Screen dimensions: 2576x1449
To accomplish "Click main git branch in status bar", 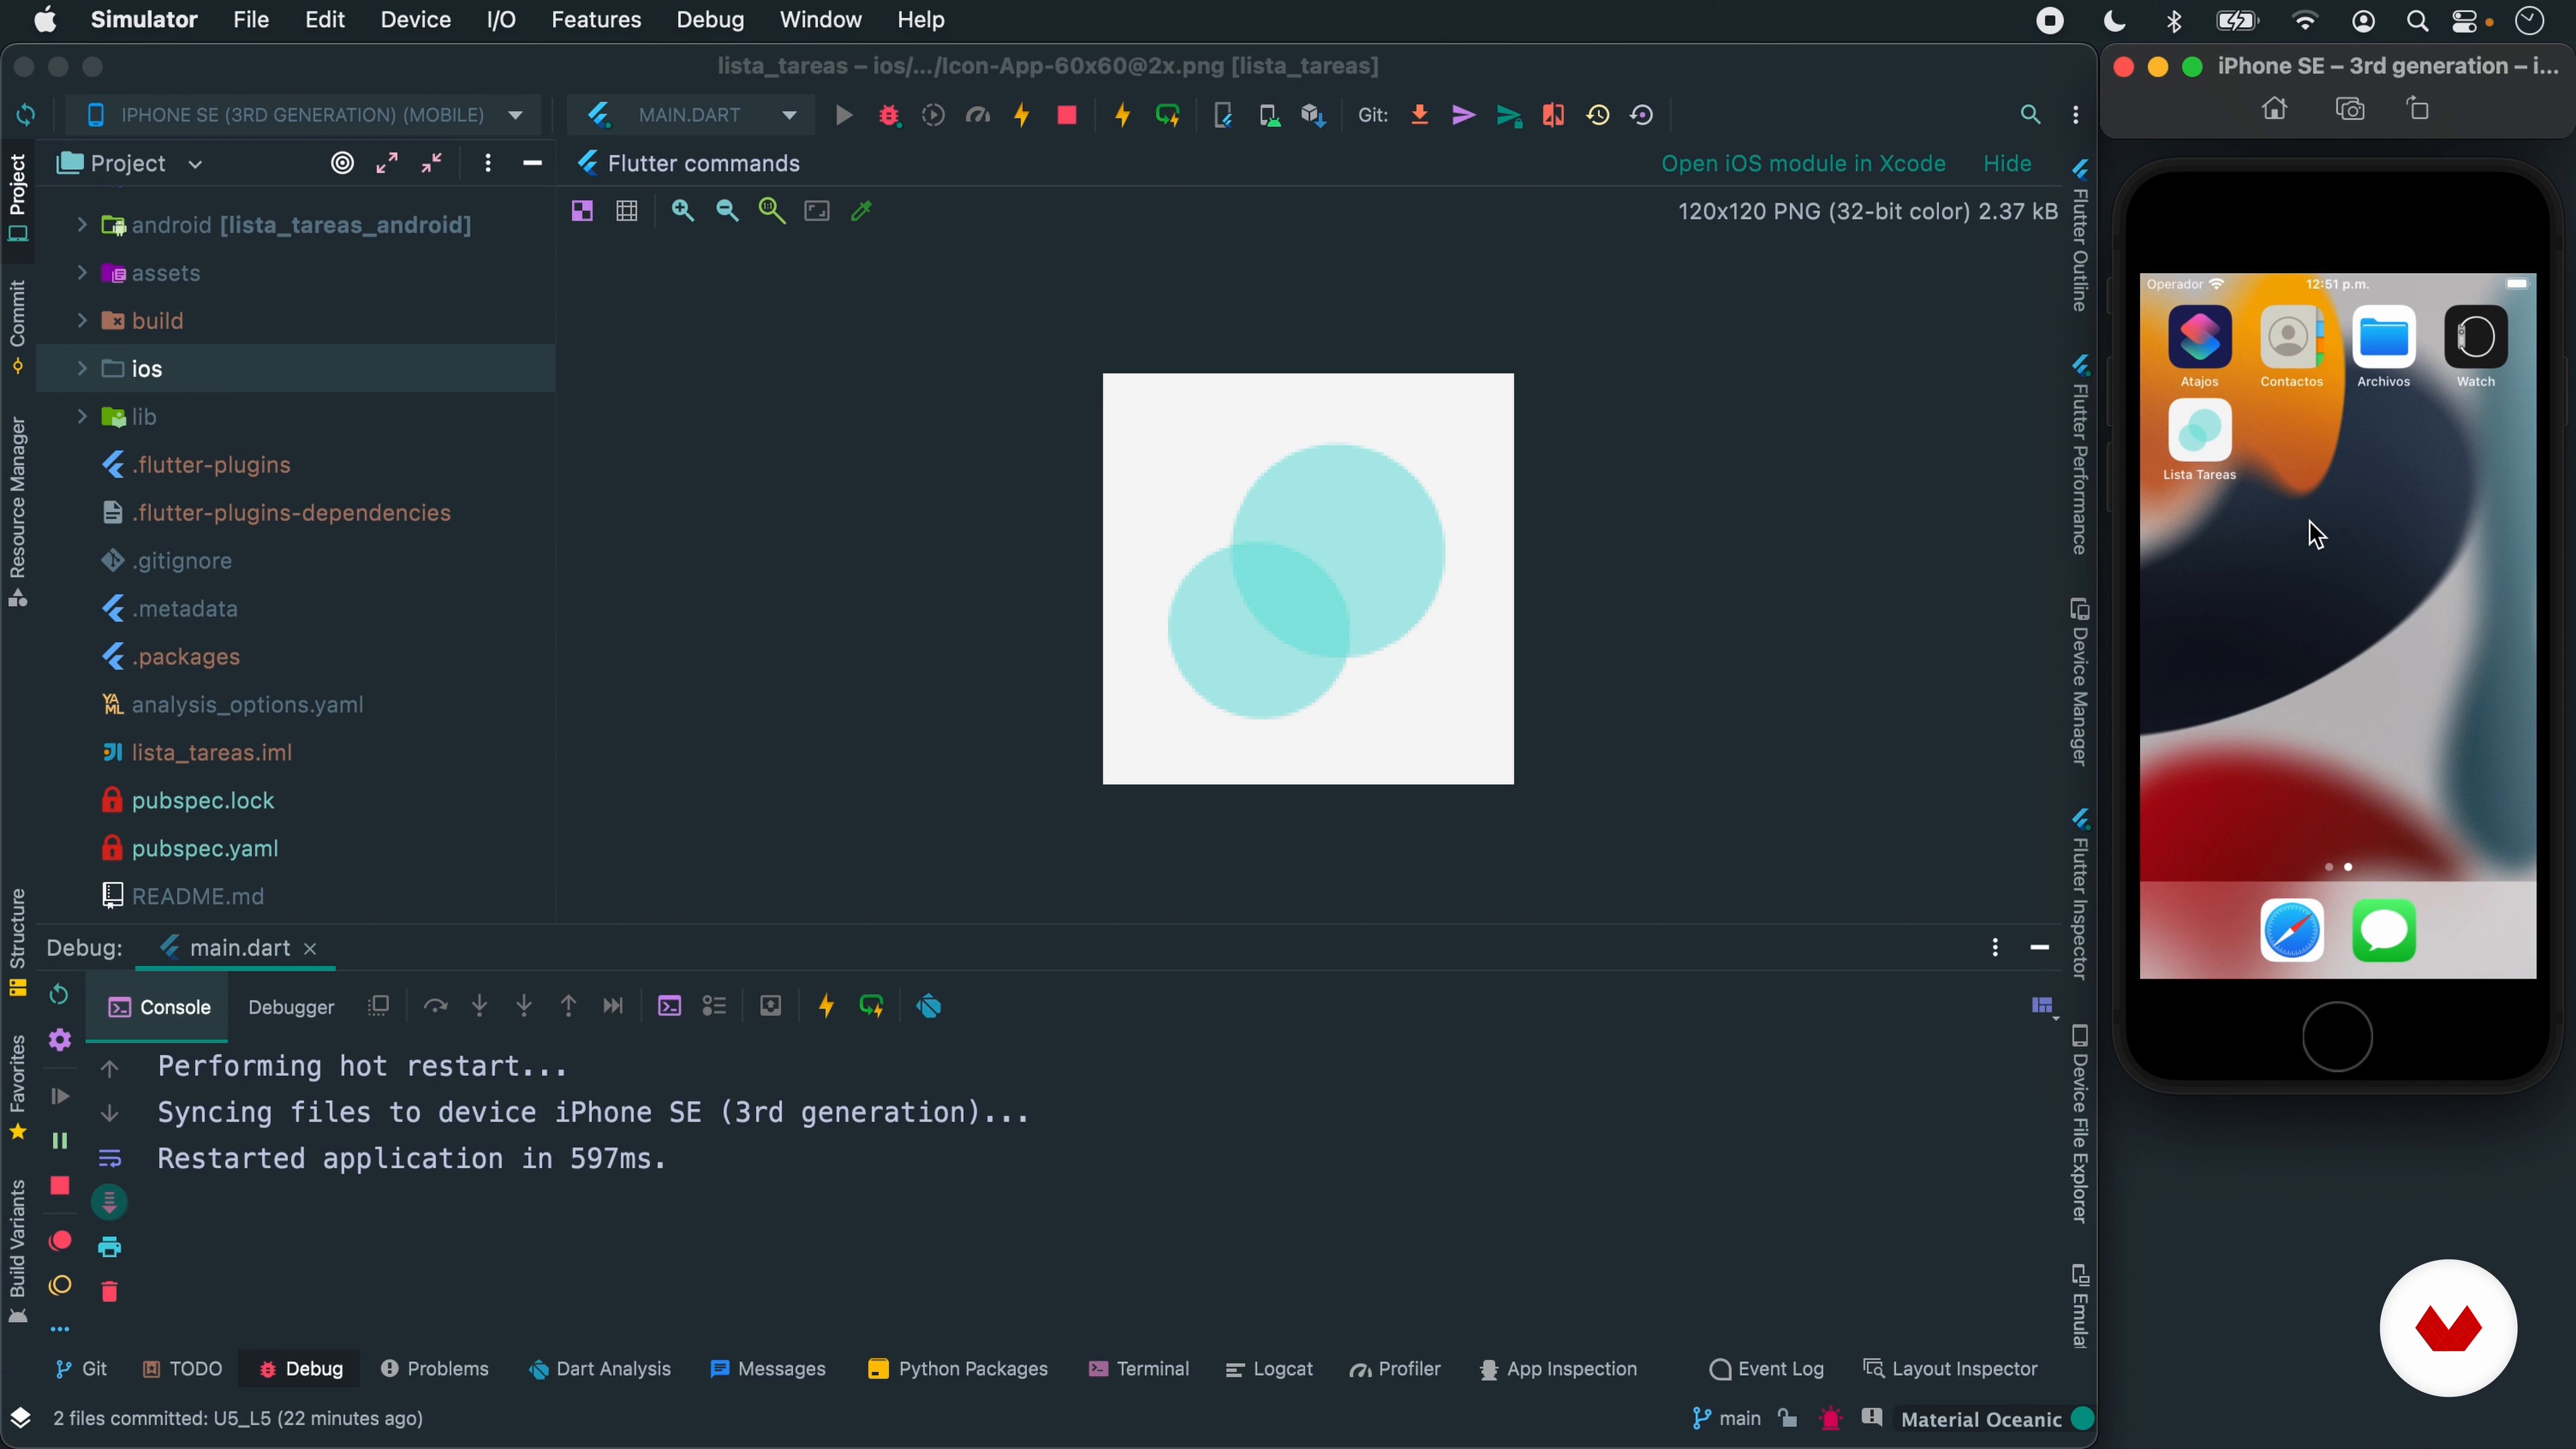I will [x=1726, y=1419].
